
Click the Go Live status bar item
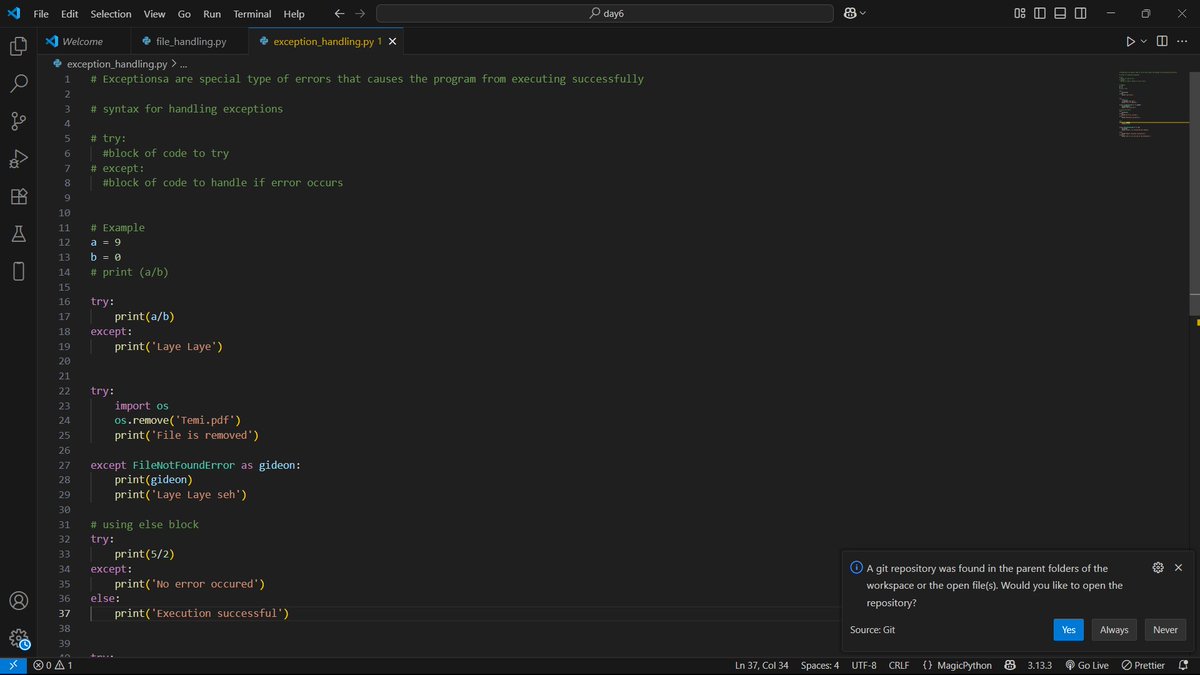click(x=1086, y=664)
